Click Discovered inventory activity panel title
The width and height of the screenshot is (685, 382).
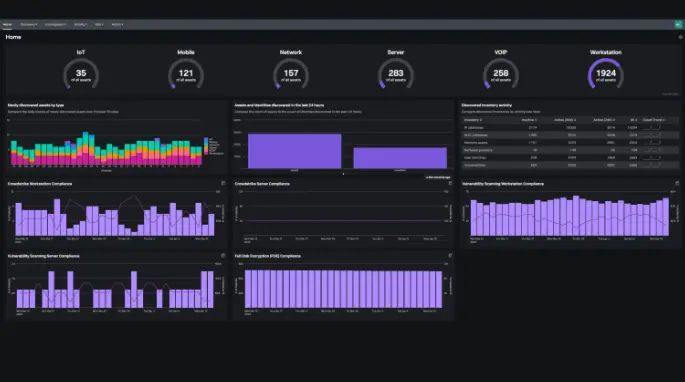click(x=487, y=105)
